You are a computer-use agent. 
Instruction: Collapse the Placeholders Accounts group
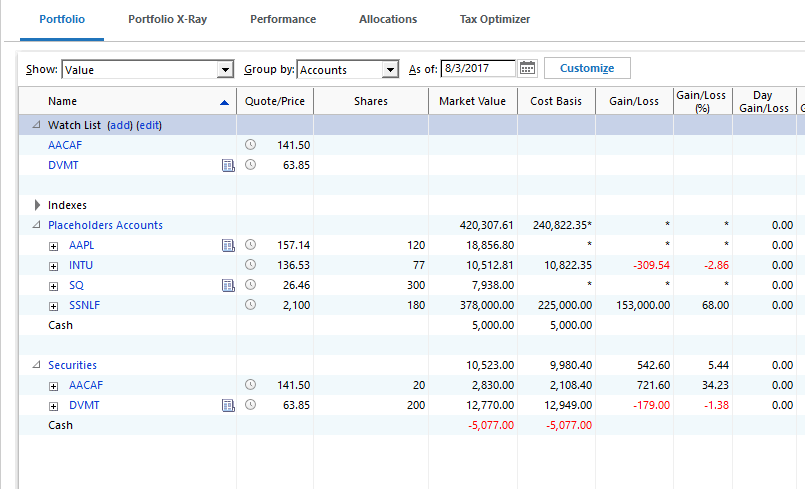pyautogui.click(x=37, y=225)
